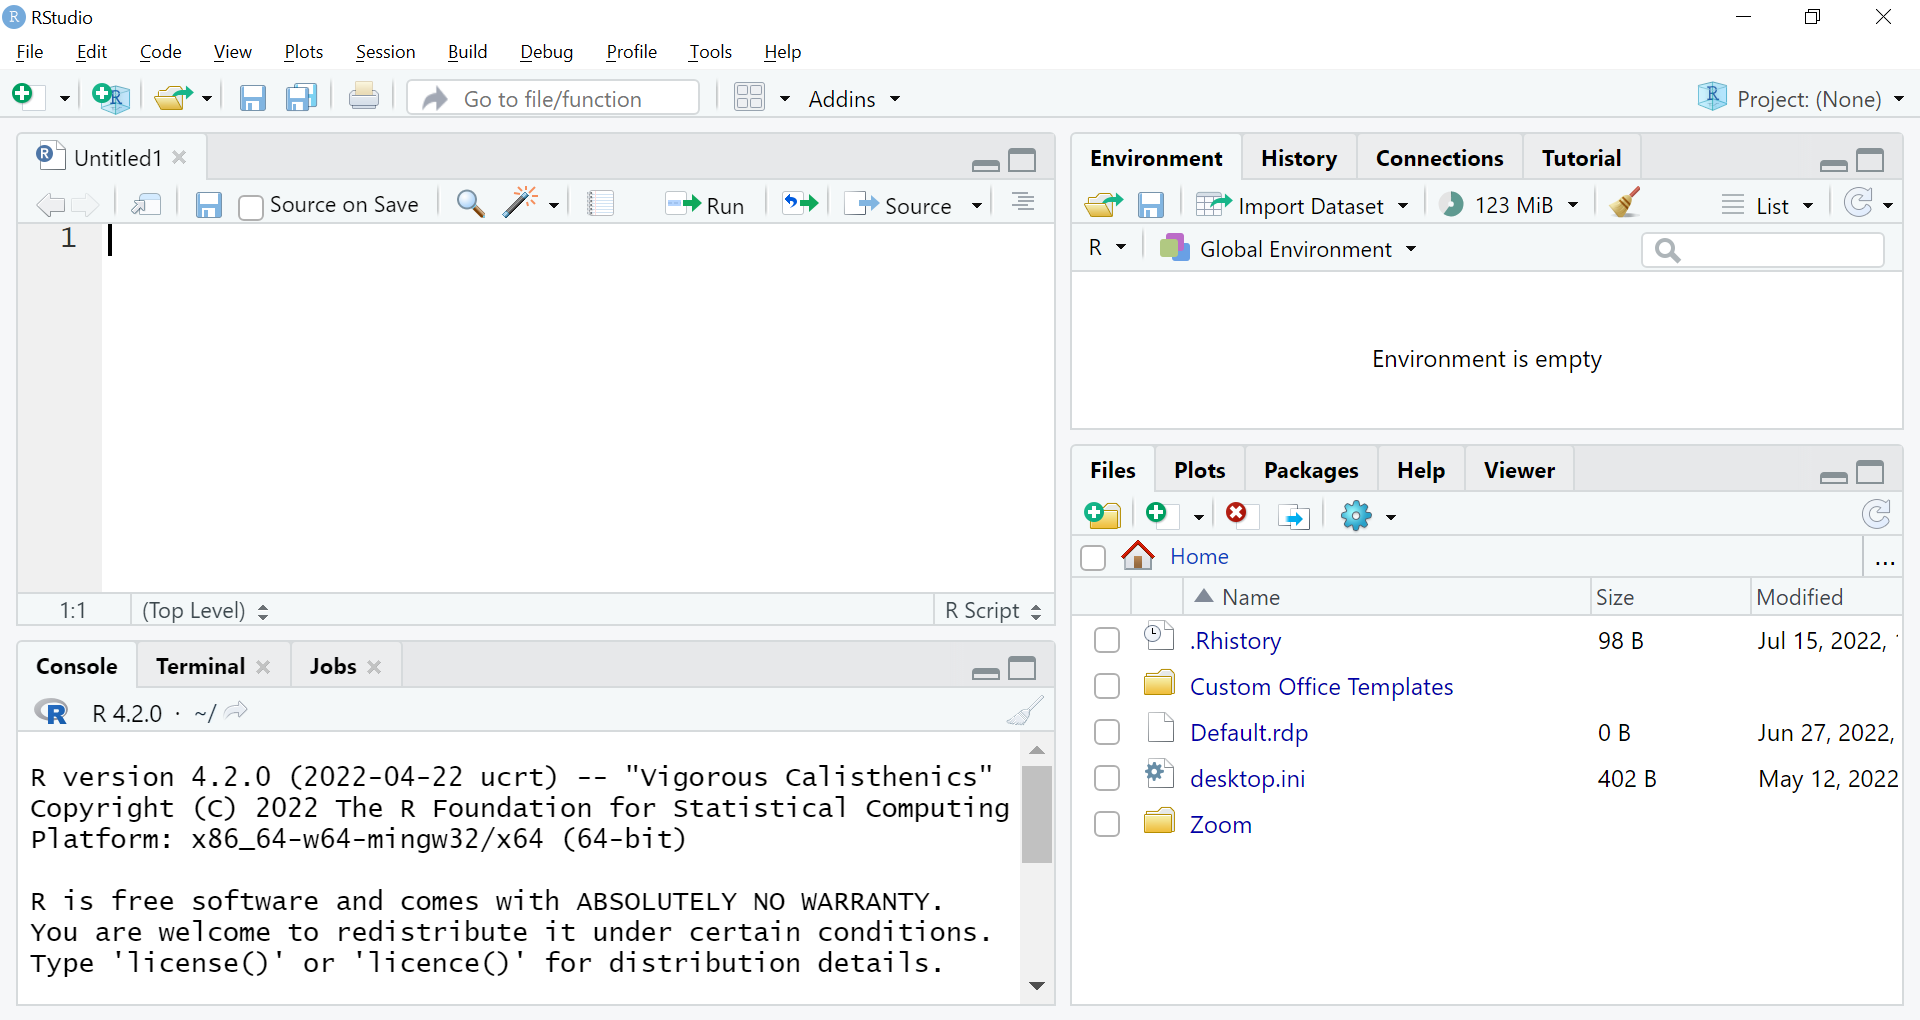Viewport: 1920px width, 1020px height.
Task: Enable Source on Save checkbox
Action: [251, 207]
